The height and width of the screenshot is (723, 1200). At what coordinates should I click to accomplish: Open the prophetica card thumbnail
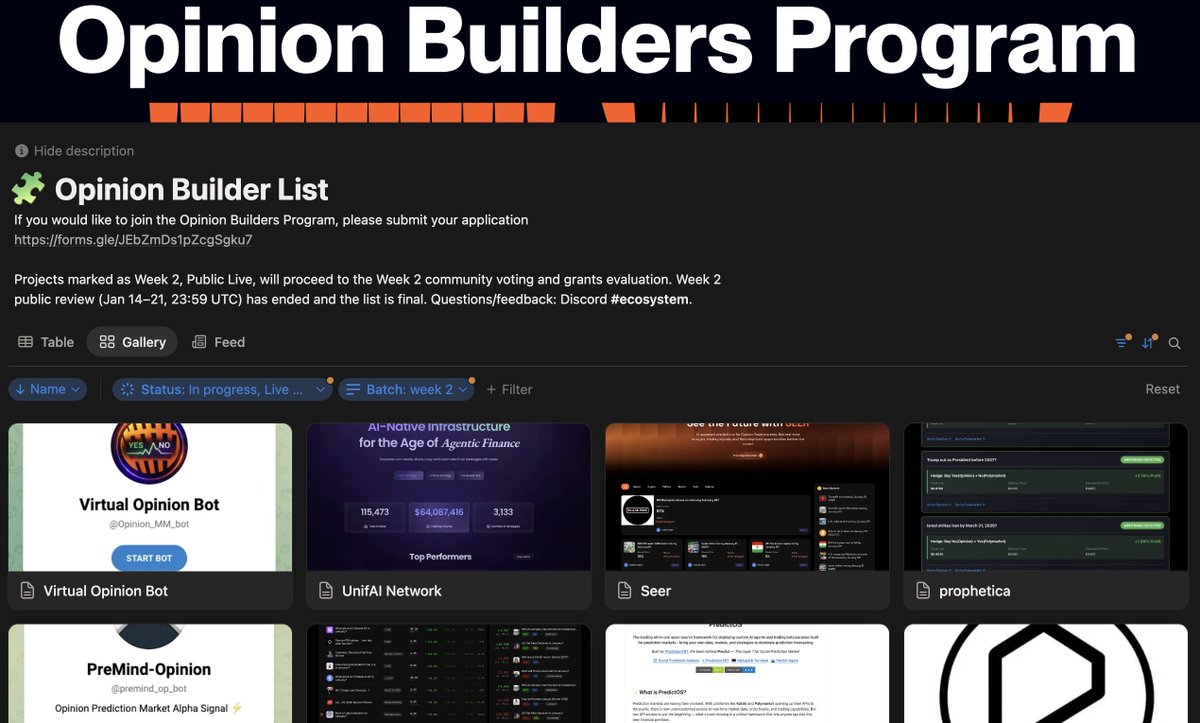pos(1045,497)
